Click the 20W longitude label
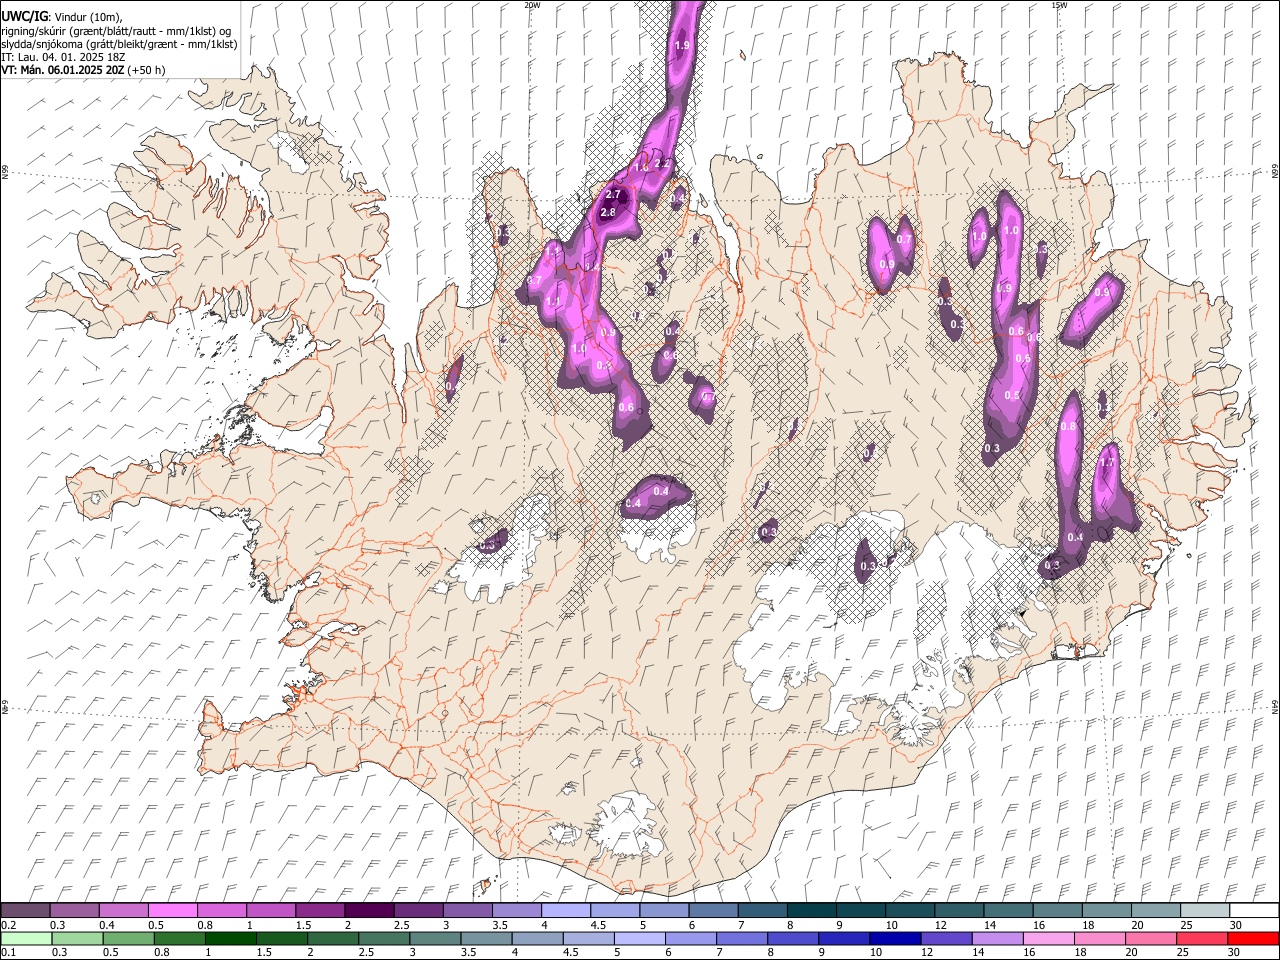This screenshot has height=960, width=1280. pyautogui.click(x=532, y=5)
